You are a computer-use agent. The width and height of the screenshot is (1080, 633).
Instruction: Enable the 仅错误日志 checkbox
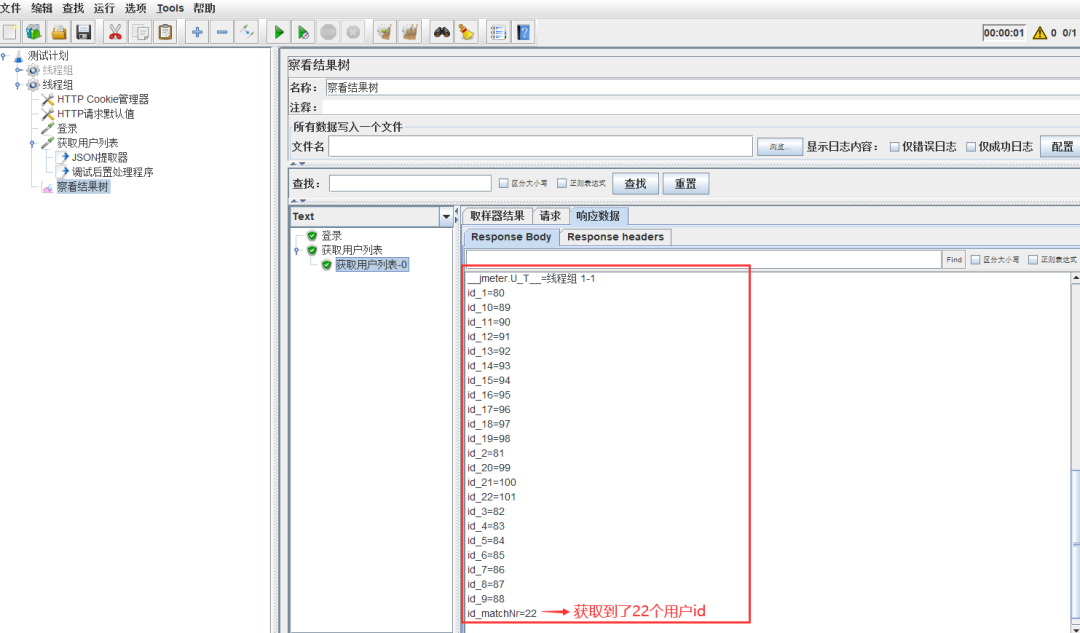895,147
